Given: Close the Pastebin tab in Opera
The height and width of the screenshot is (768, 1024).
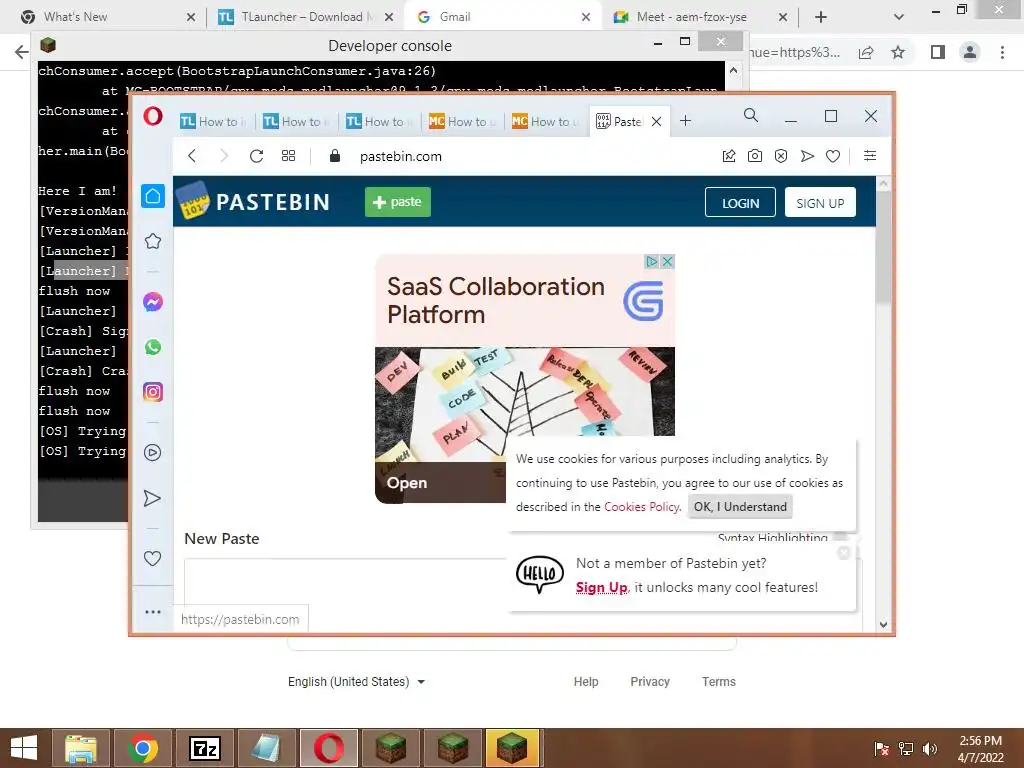Looking at the screenshot, I should pos(656,121).
